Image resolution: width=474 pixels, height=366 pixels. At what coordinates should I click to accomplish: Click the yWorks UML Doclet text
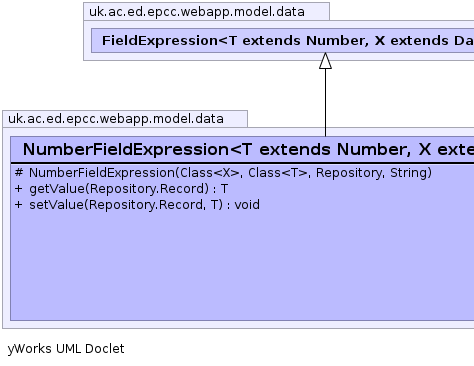[66, 349]
